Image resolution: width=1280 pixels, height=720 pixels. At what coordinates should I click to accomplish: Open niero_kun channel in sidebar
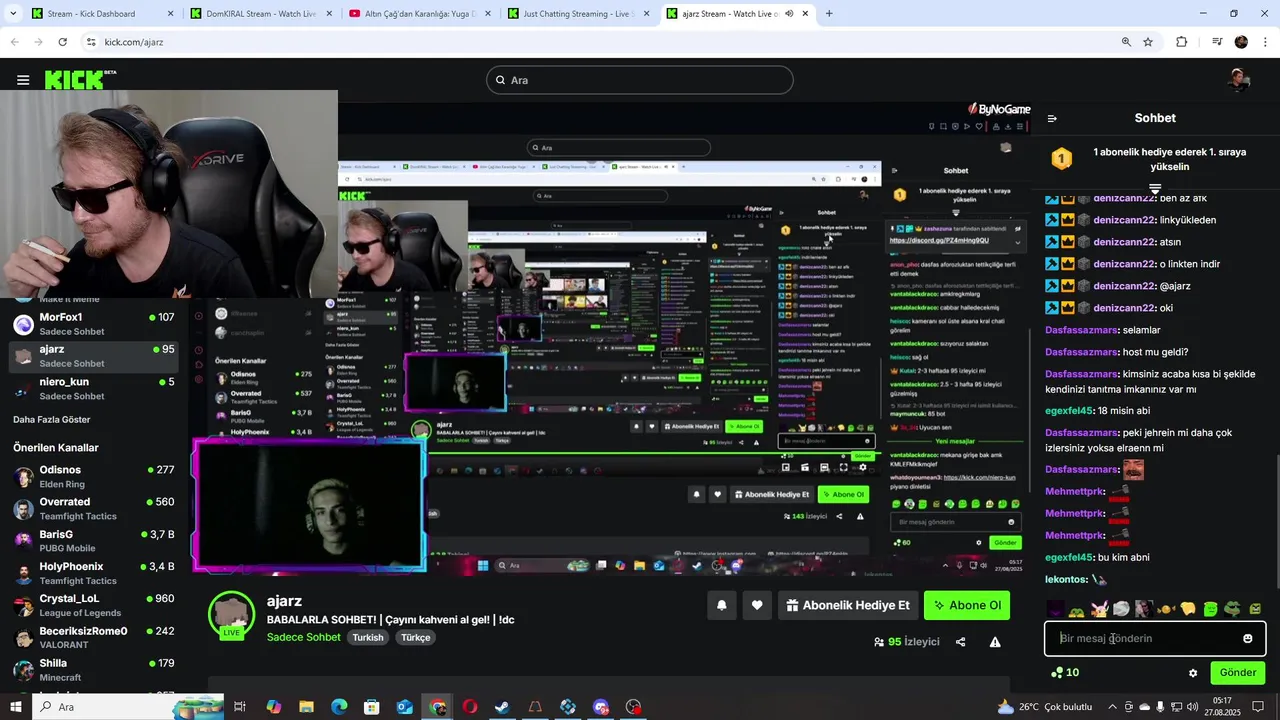[x=95, y=388]
